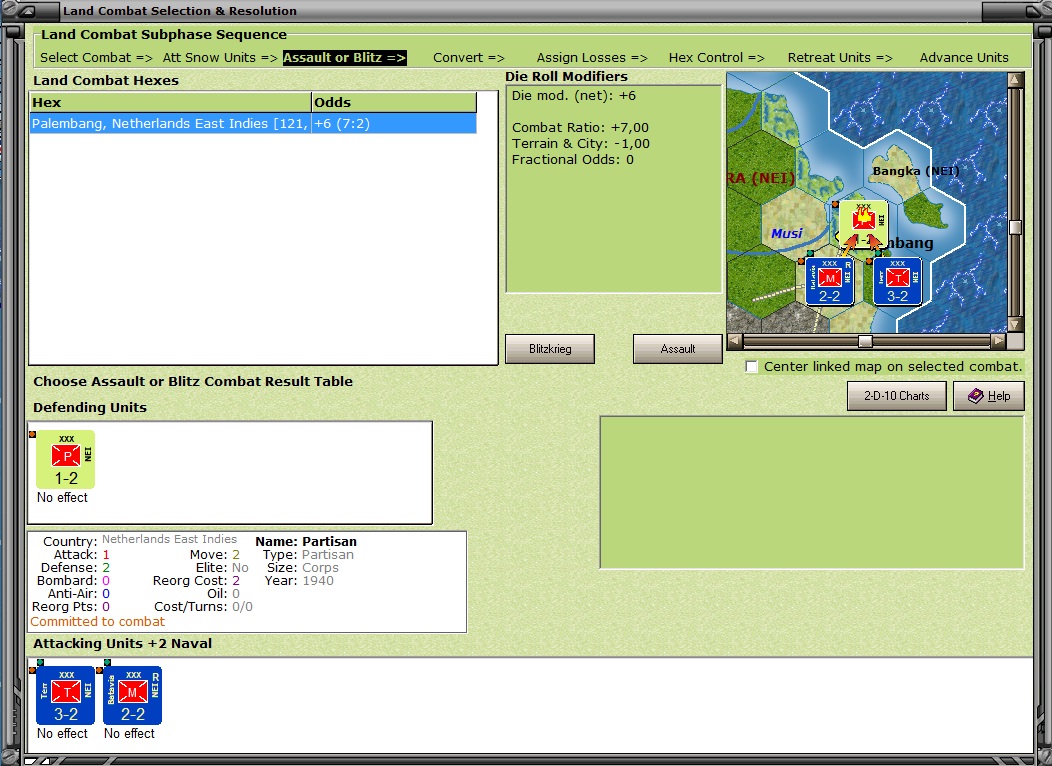1052x766 pixels.
Task: Click the Retreat Units subphase label
Action: [x=840, y=58]
